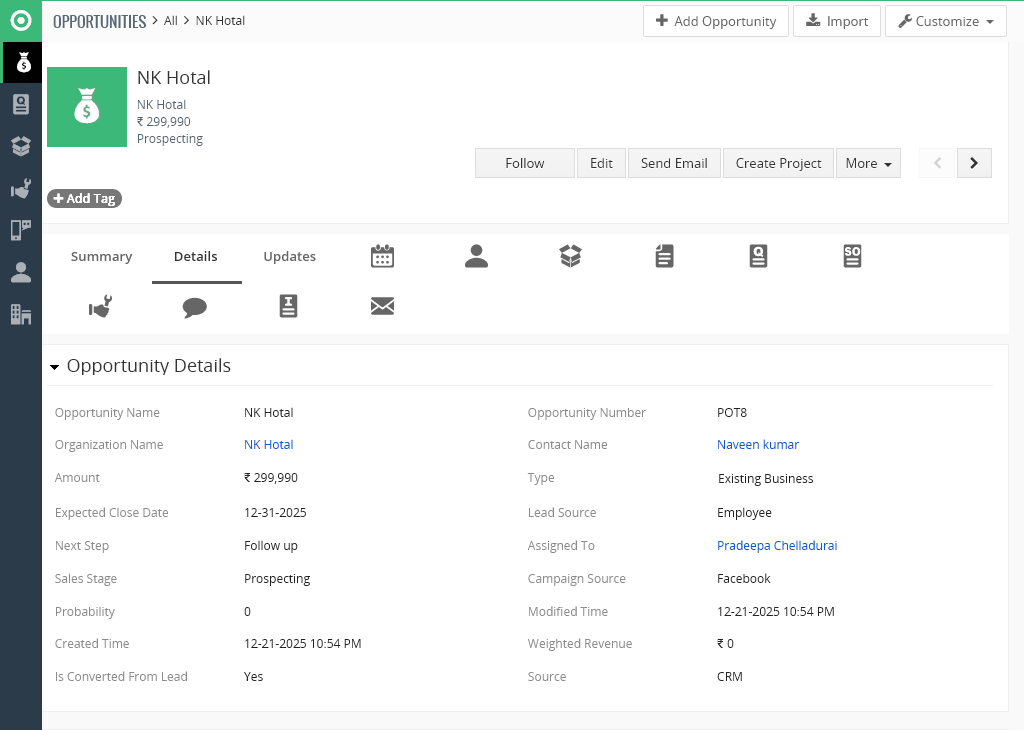Viewport: 1024px width, 730px height.
Task: Open the Emails envelope tab icon
Action: [x=382, y=306]
